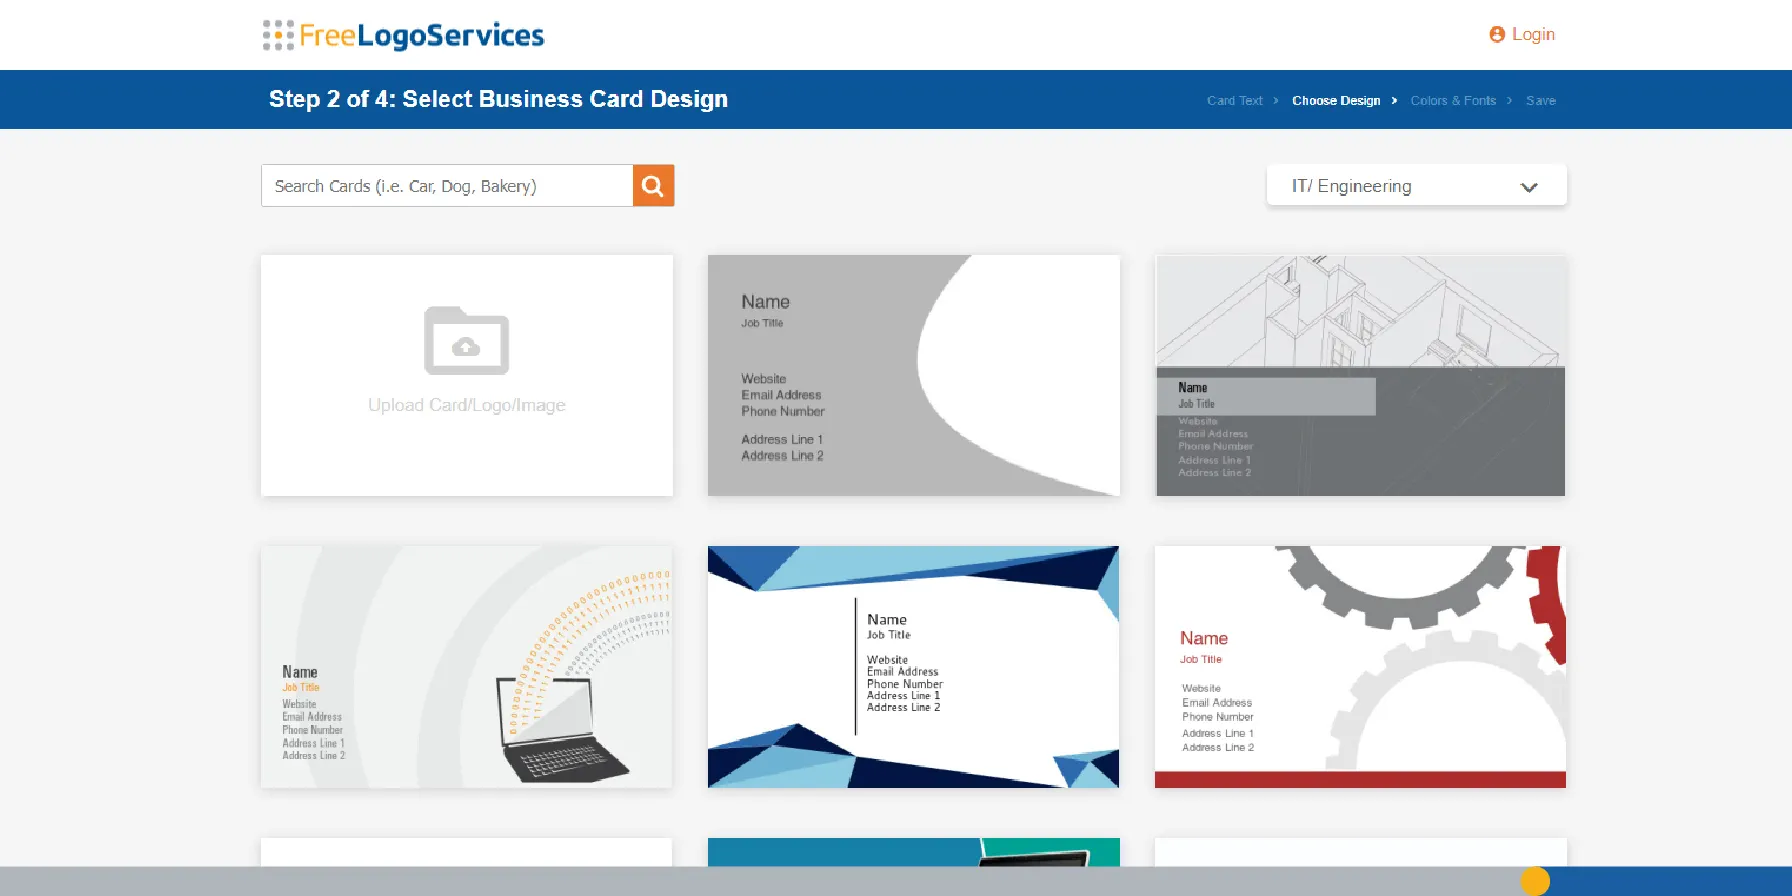The width and height of the screenshot is (1792, 896).
Task: Select the blue geometric polygon card design
Action: (x=913, y=666)
